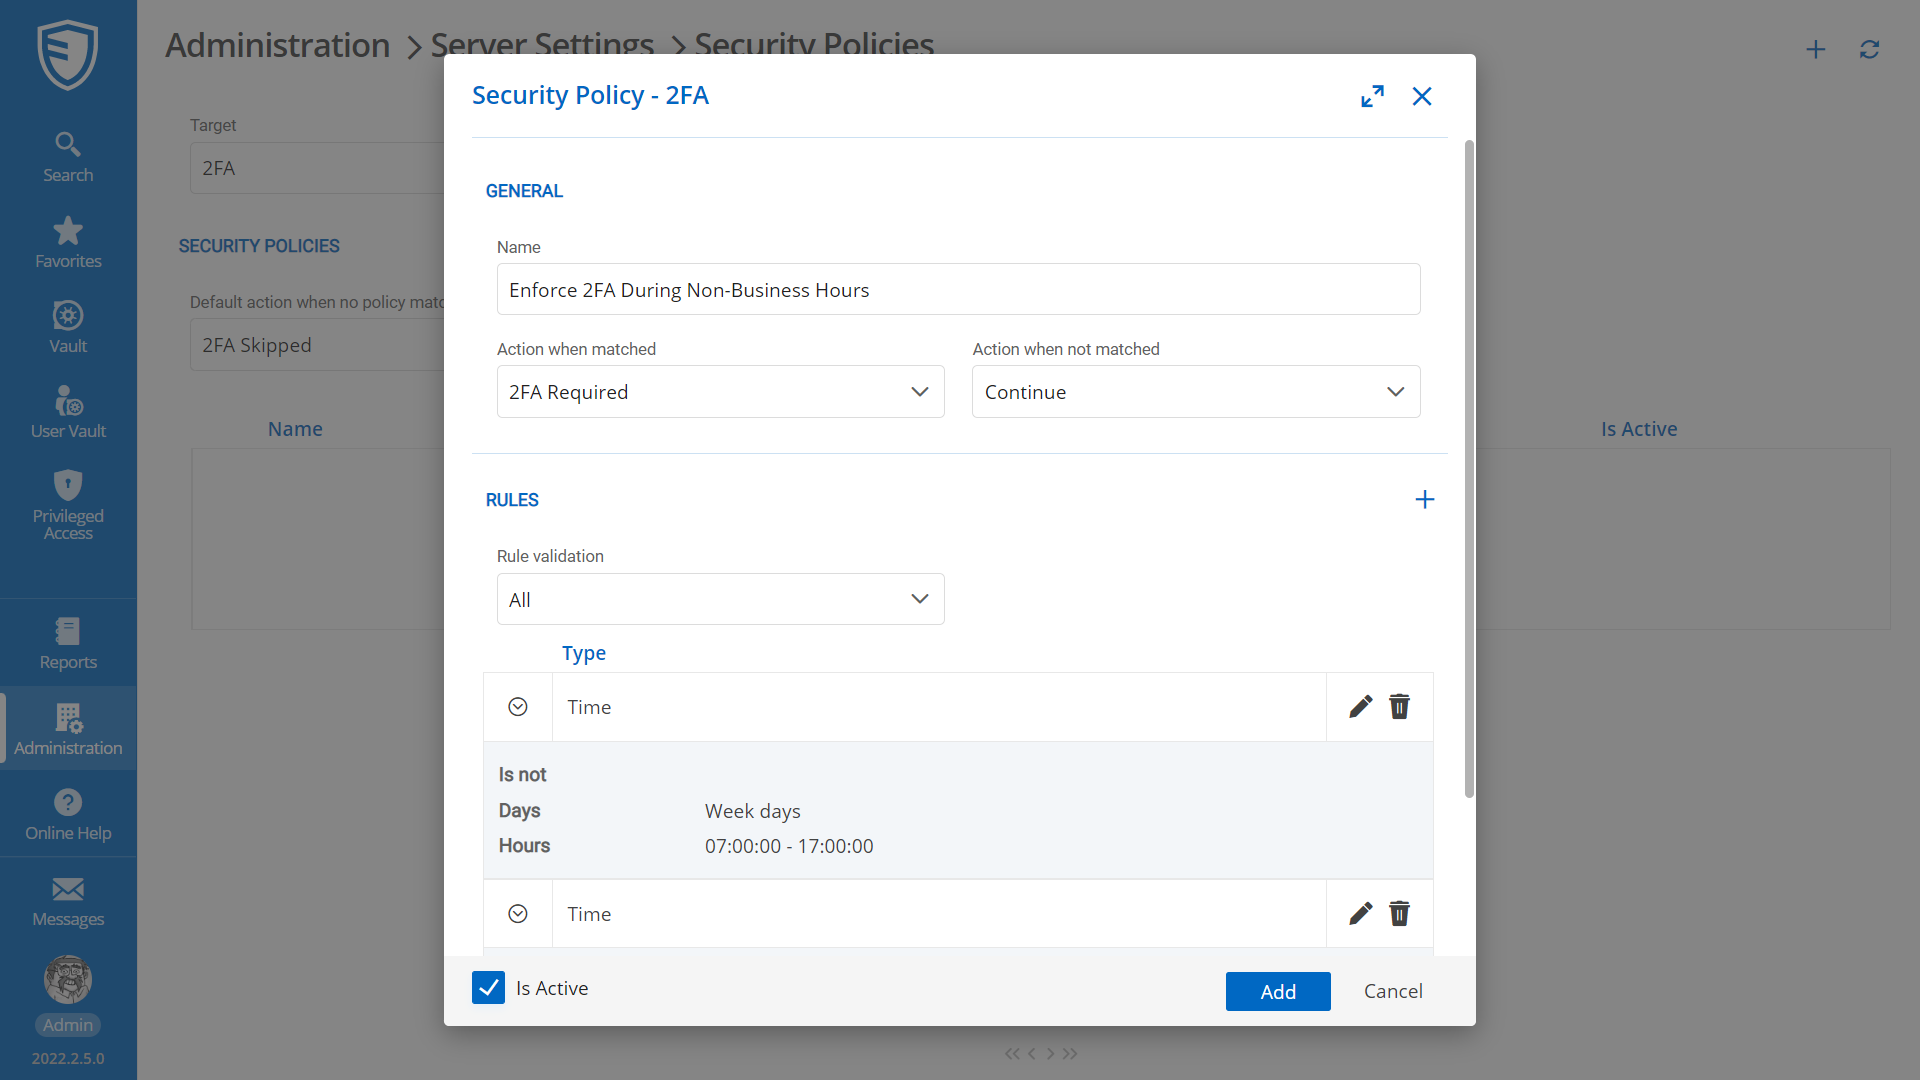Open the Favorites section

coord(67,240)
